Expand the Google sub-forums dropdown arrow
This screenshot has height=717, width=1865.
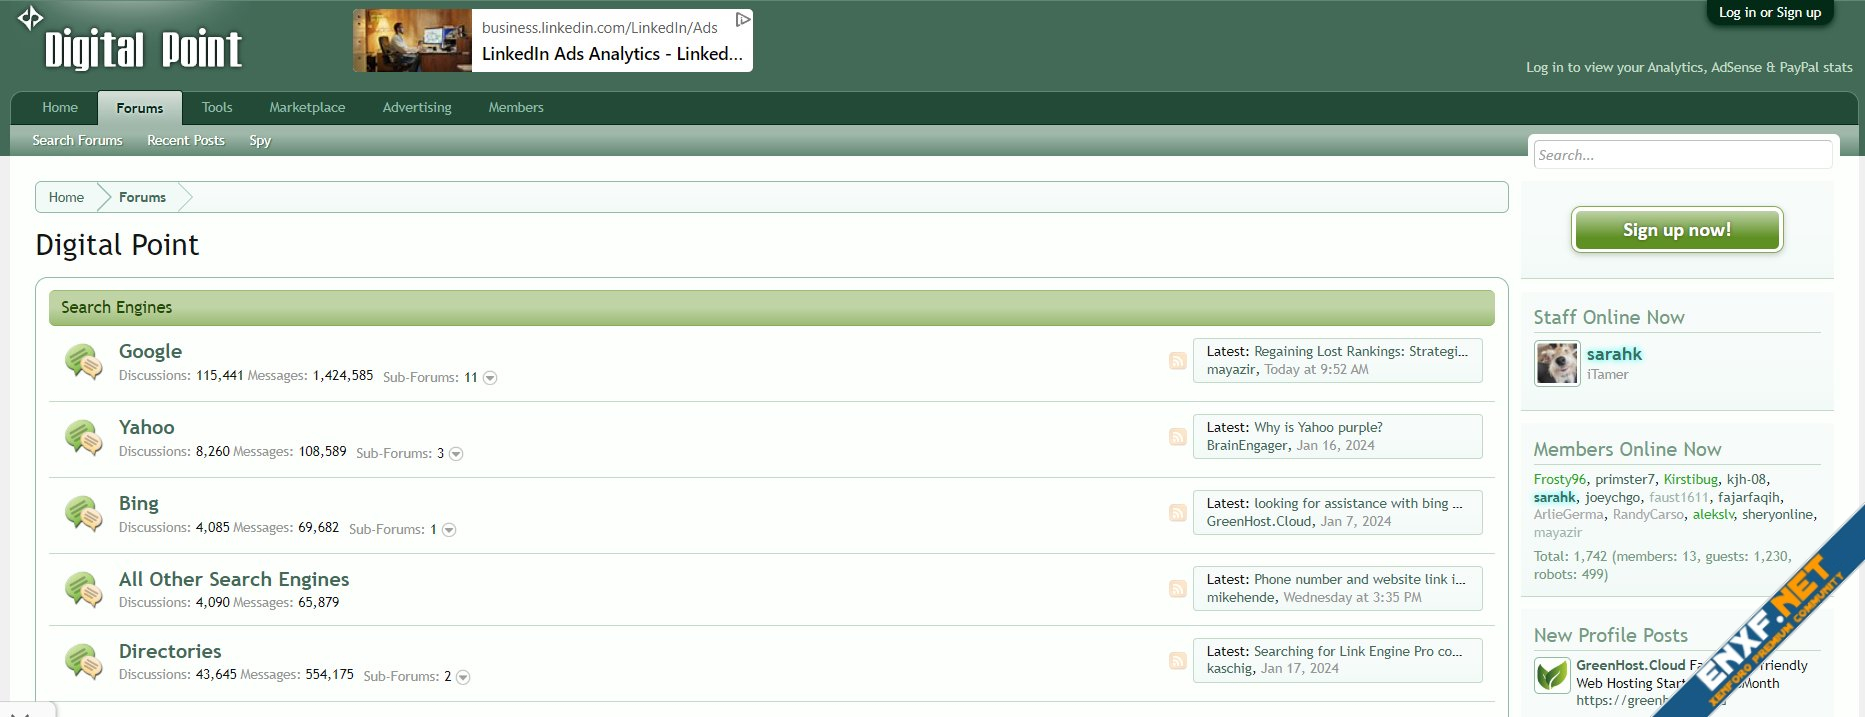pyautogui.click(x=490, y=378)
